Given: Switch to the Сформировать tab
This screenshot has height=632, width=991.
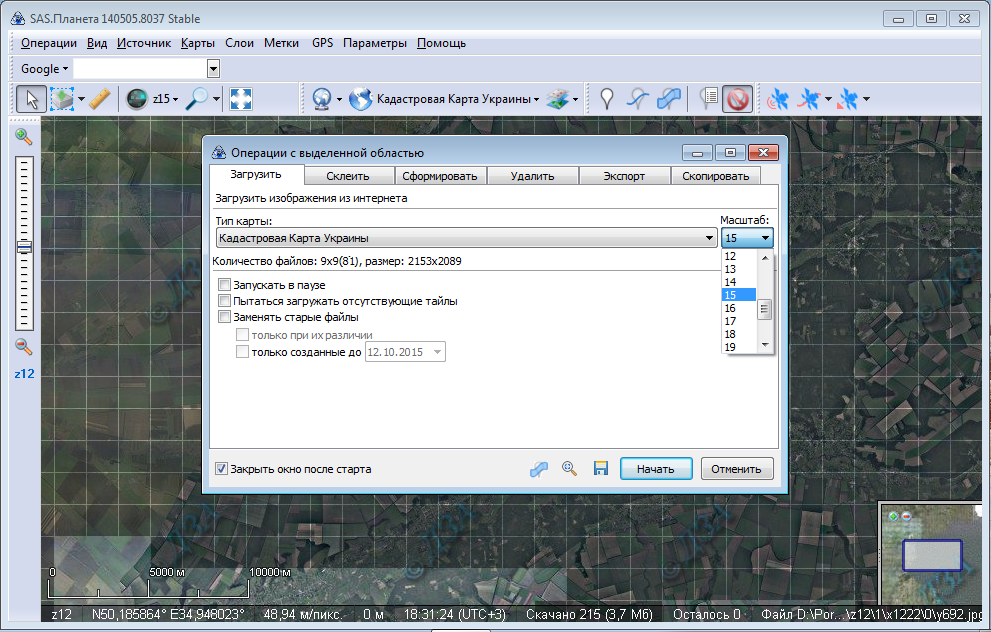Looking at the screenshot, I should point(440,176).
